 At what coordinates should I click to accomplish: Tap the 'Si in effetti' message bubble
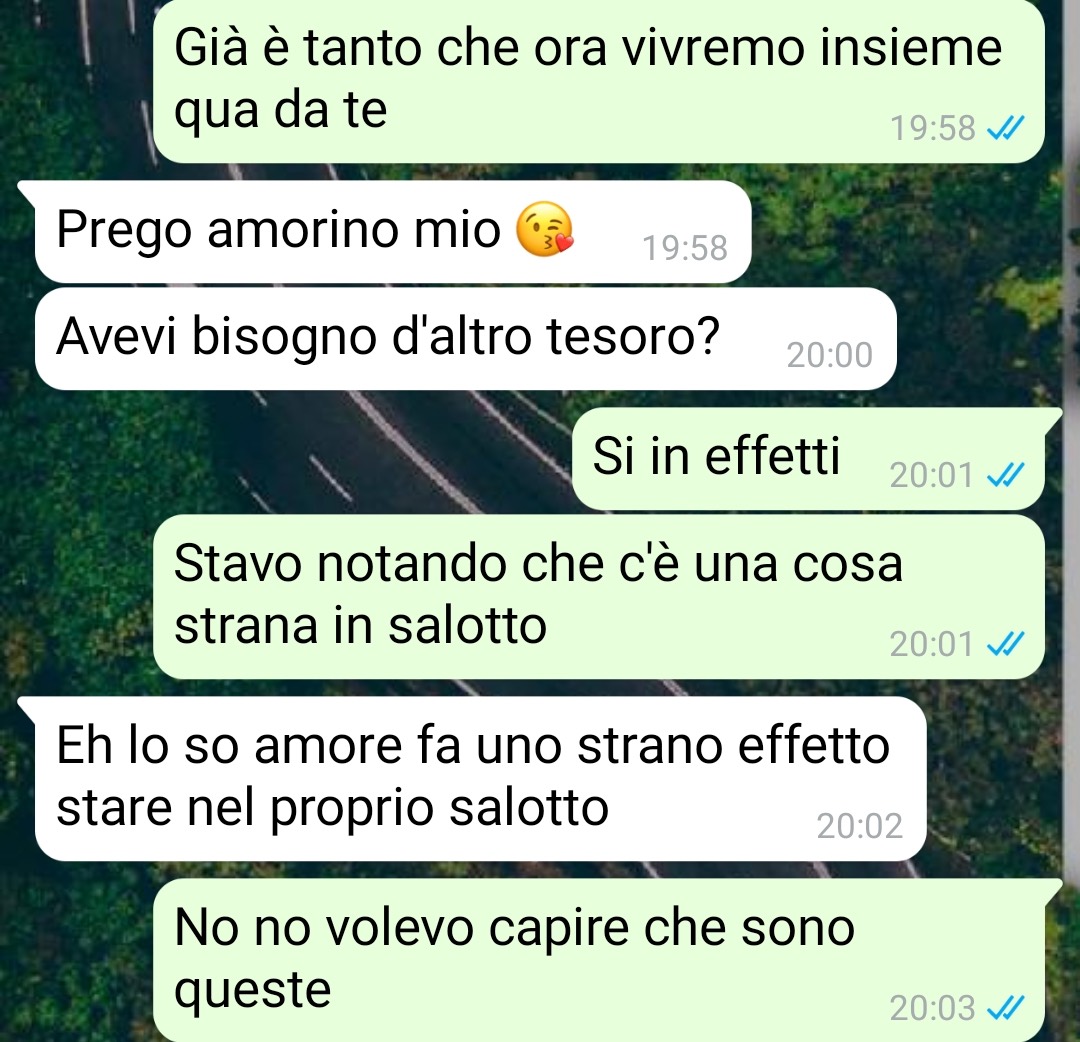pyautogui.click(x=808, y=459)
